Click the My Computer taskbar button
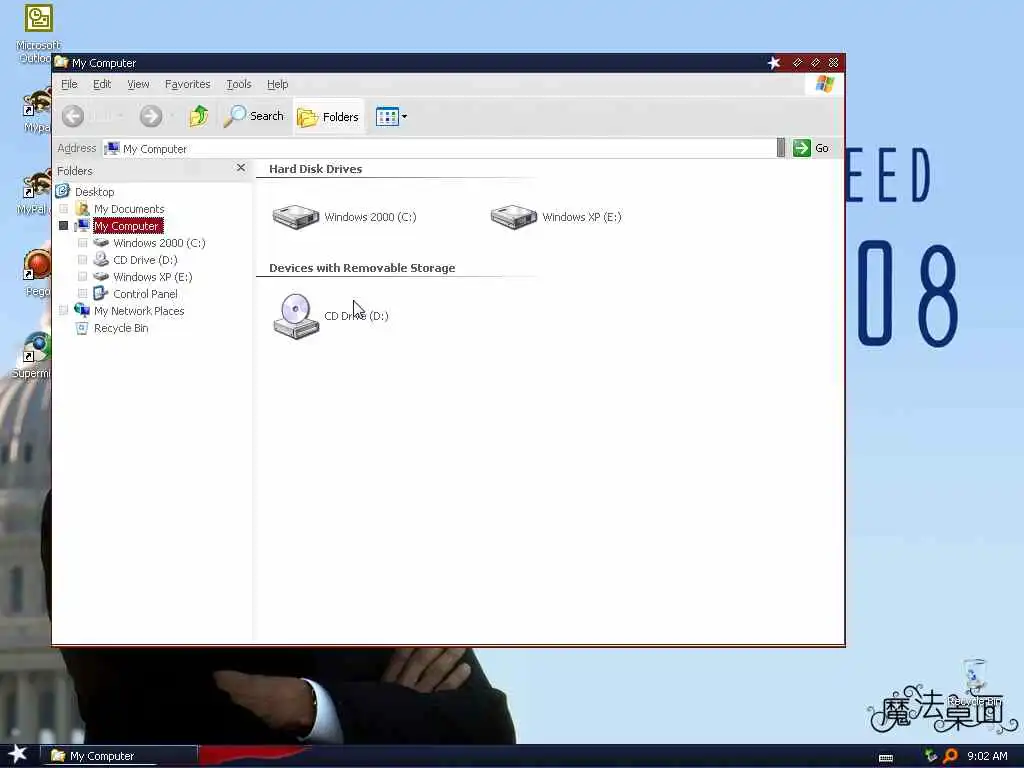The height and width of the screenshot is (768, 1024). [119, 756]
